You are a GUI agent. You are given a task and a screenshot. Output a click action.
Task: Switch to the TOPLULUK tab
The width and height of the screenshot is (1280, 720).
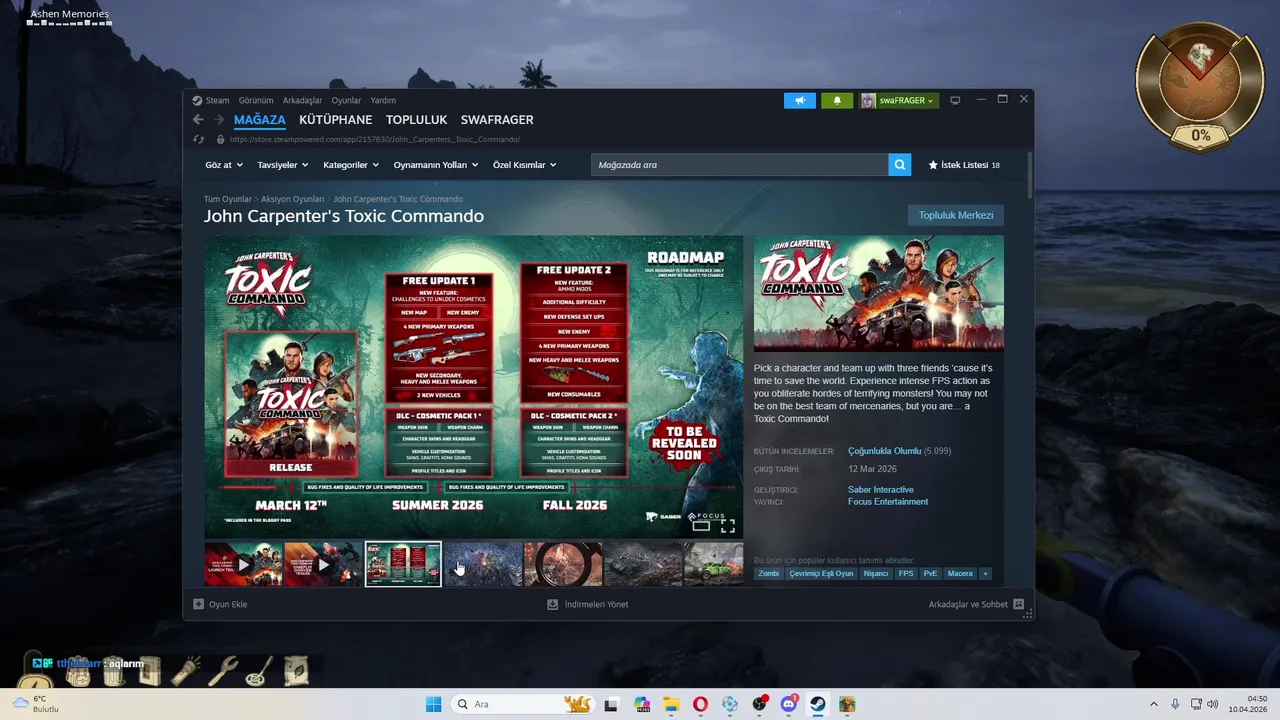point(417,120)
